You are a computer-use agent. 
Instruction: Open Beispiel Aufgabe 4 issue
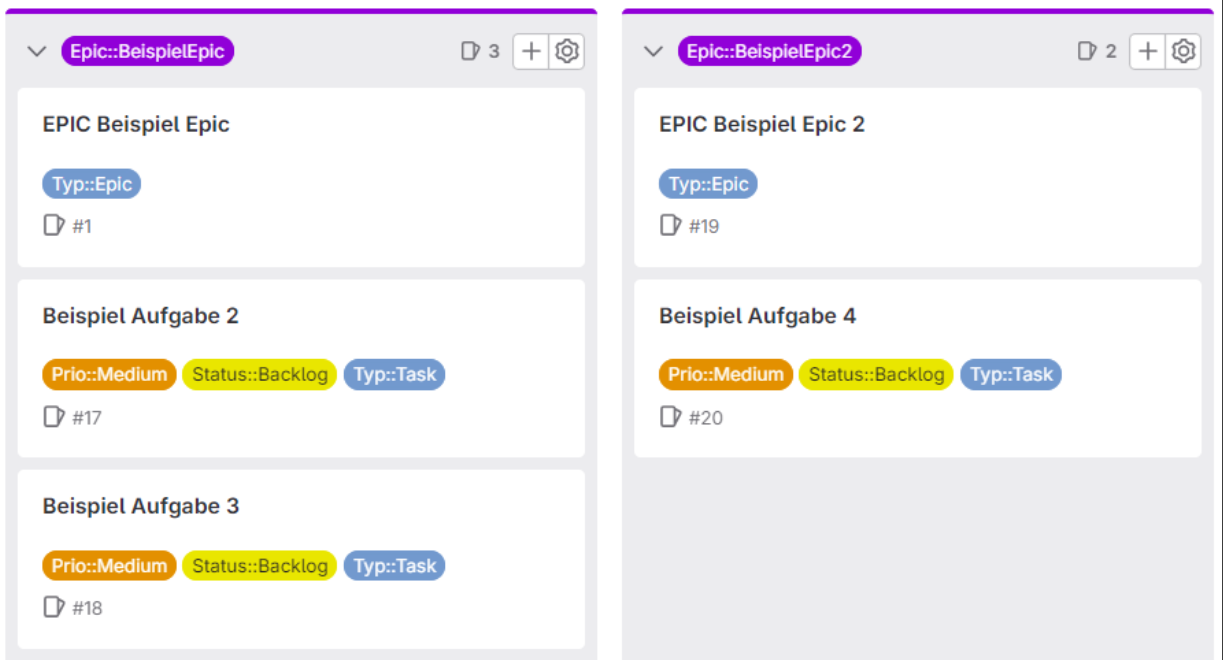coord(758,316)
